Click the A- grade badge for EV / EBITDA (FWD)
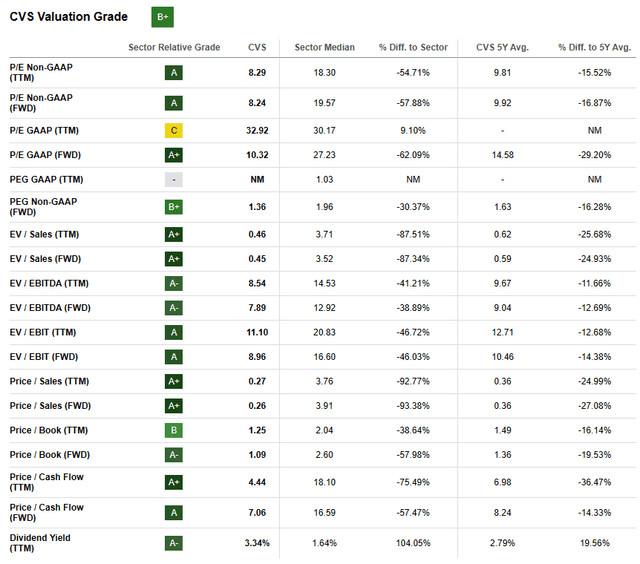Screen dimensions: 640x564 tap(174, 308)
